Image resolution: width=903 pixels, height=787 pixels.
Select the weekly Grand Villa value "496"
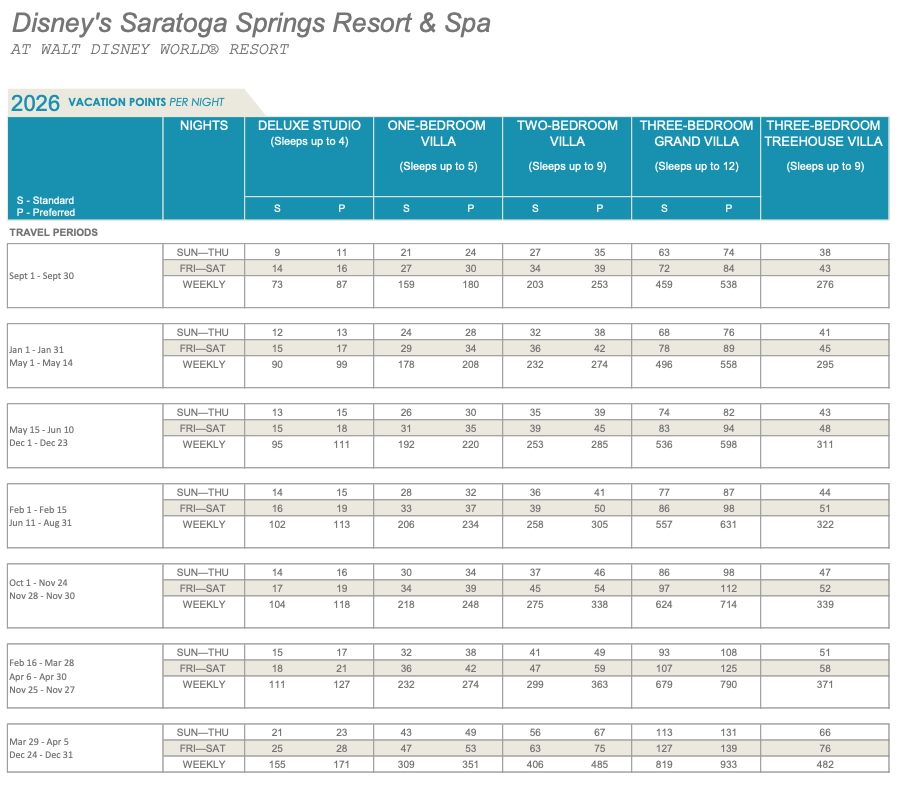coord(664,365)
